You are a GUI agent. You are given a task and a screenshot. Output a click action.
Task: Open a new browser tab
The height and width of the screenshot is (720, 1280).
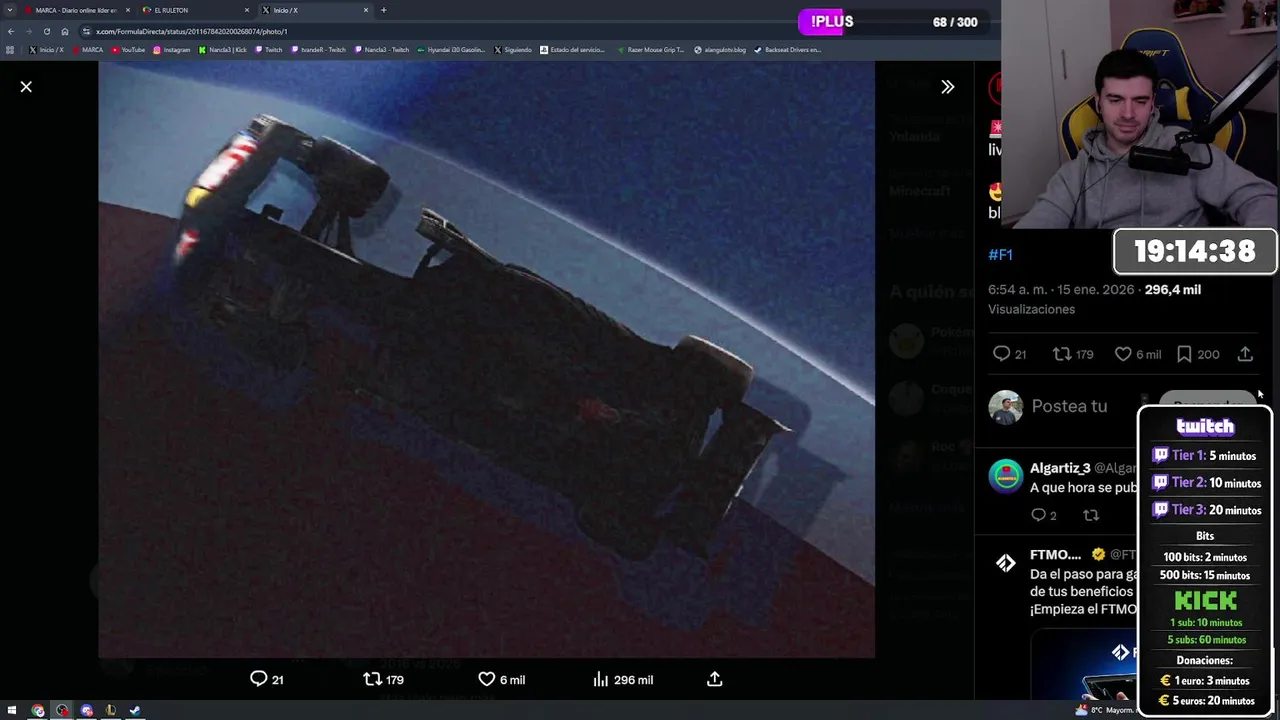[383, 10]
